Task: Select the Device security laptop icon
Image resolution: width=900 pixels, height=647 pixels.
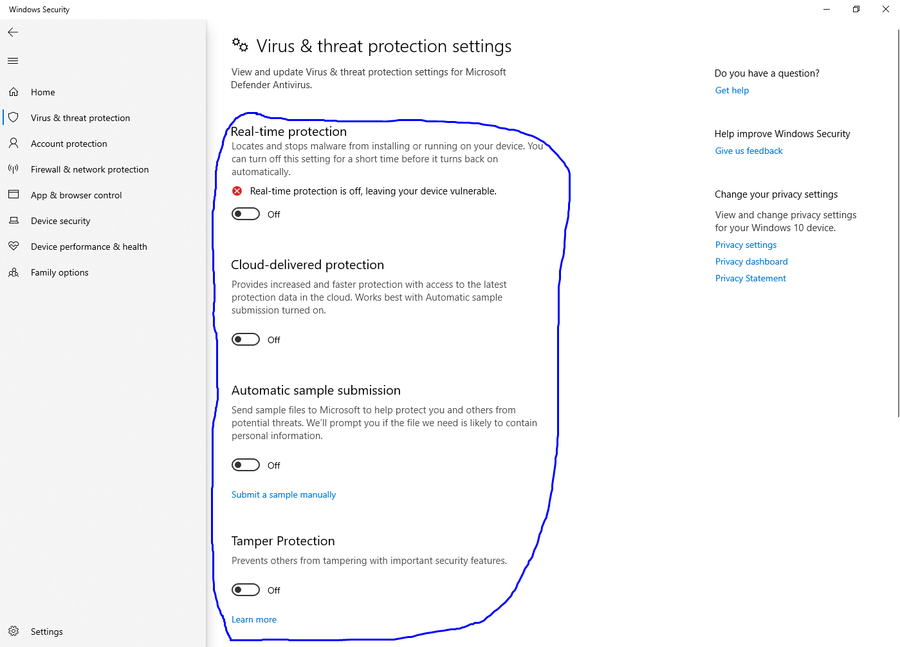Action: (x=14, y=220)
